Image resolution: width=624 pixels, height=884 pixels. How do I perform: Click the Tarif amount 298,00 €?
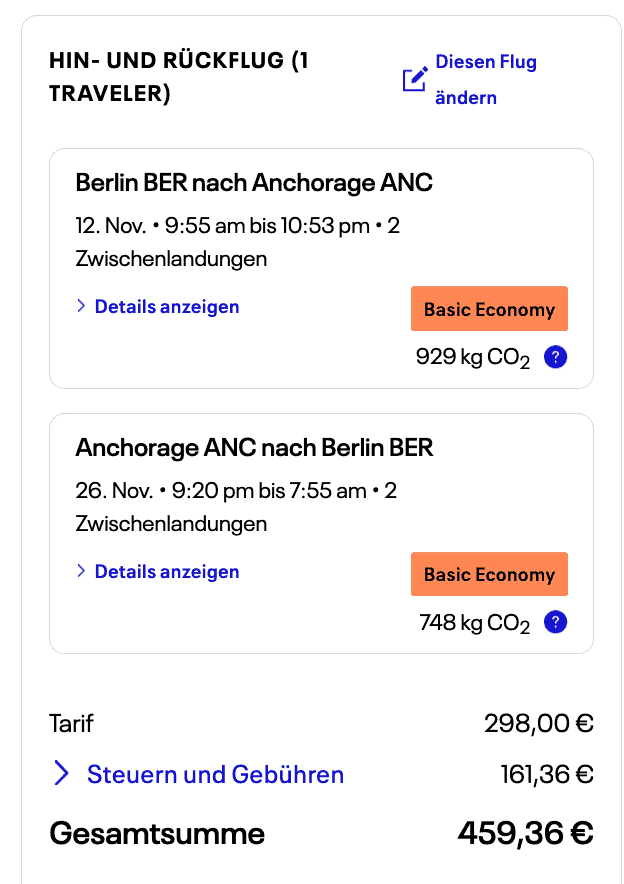click(x=538, y=723)
